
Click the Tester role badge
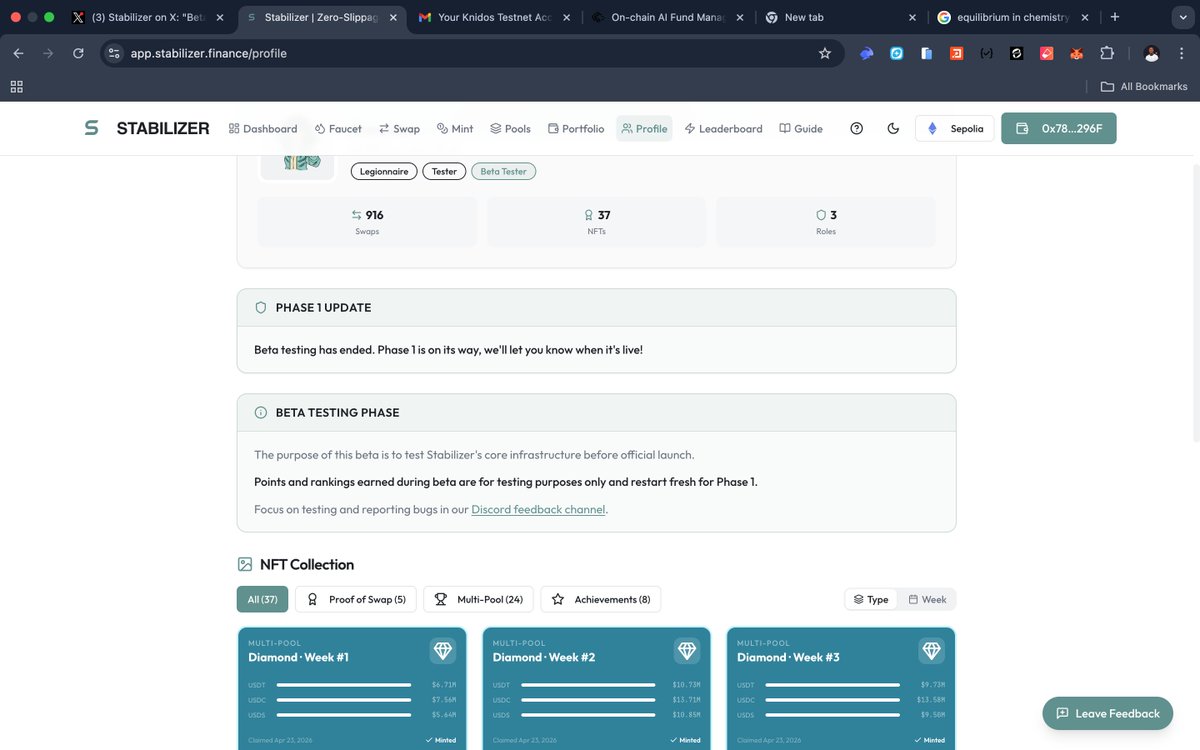tap(444, 171)
